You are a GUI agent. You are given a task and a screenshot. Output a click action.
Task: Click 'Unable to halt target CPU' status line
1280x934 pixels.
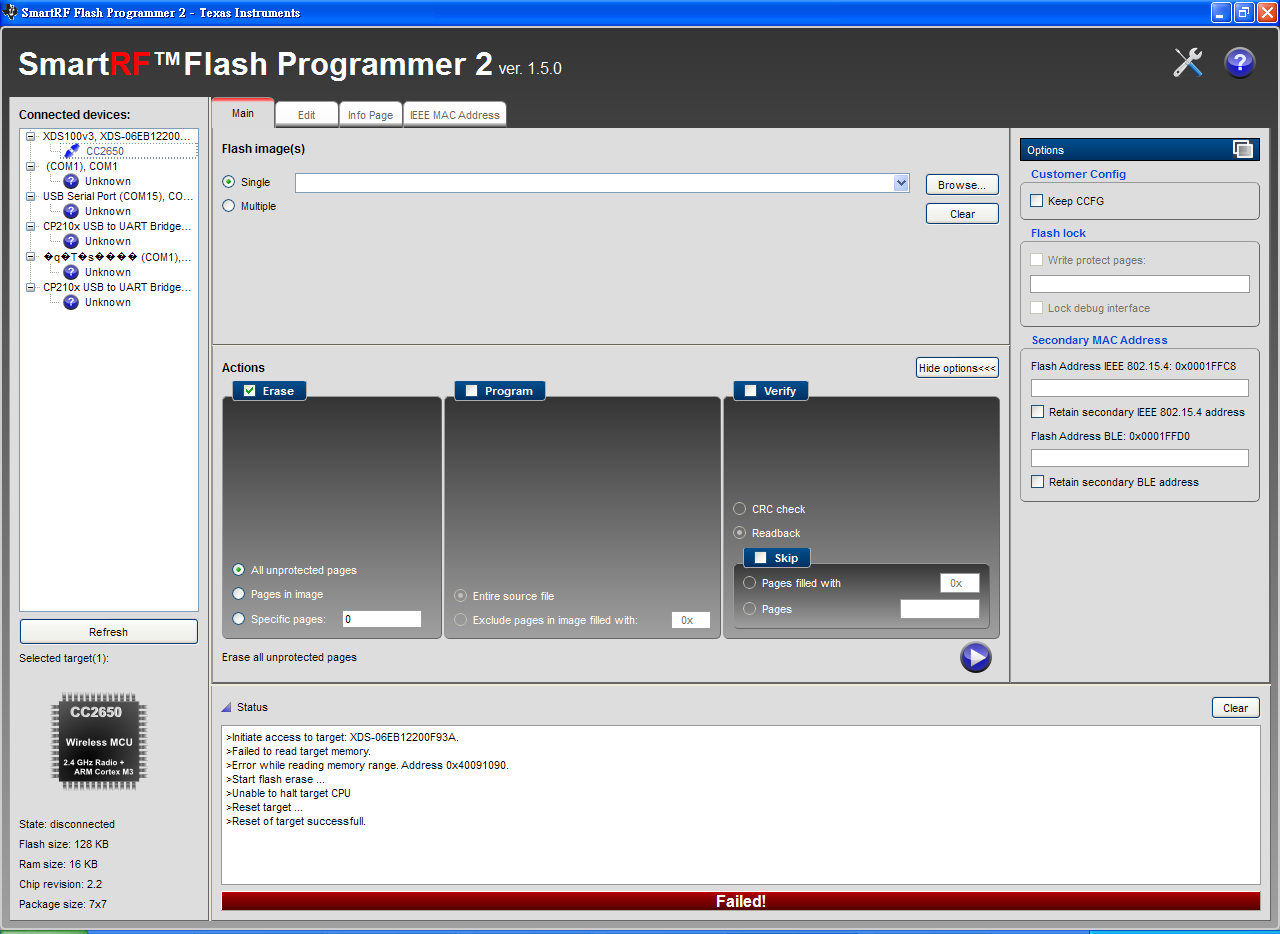288,793
